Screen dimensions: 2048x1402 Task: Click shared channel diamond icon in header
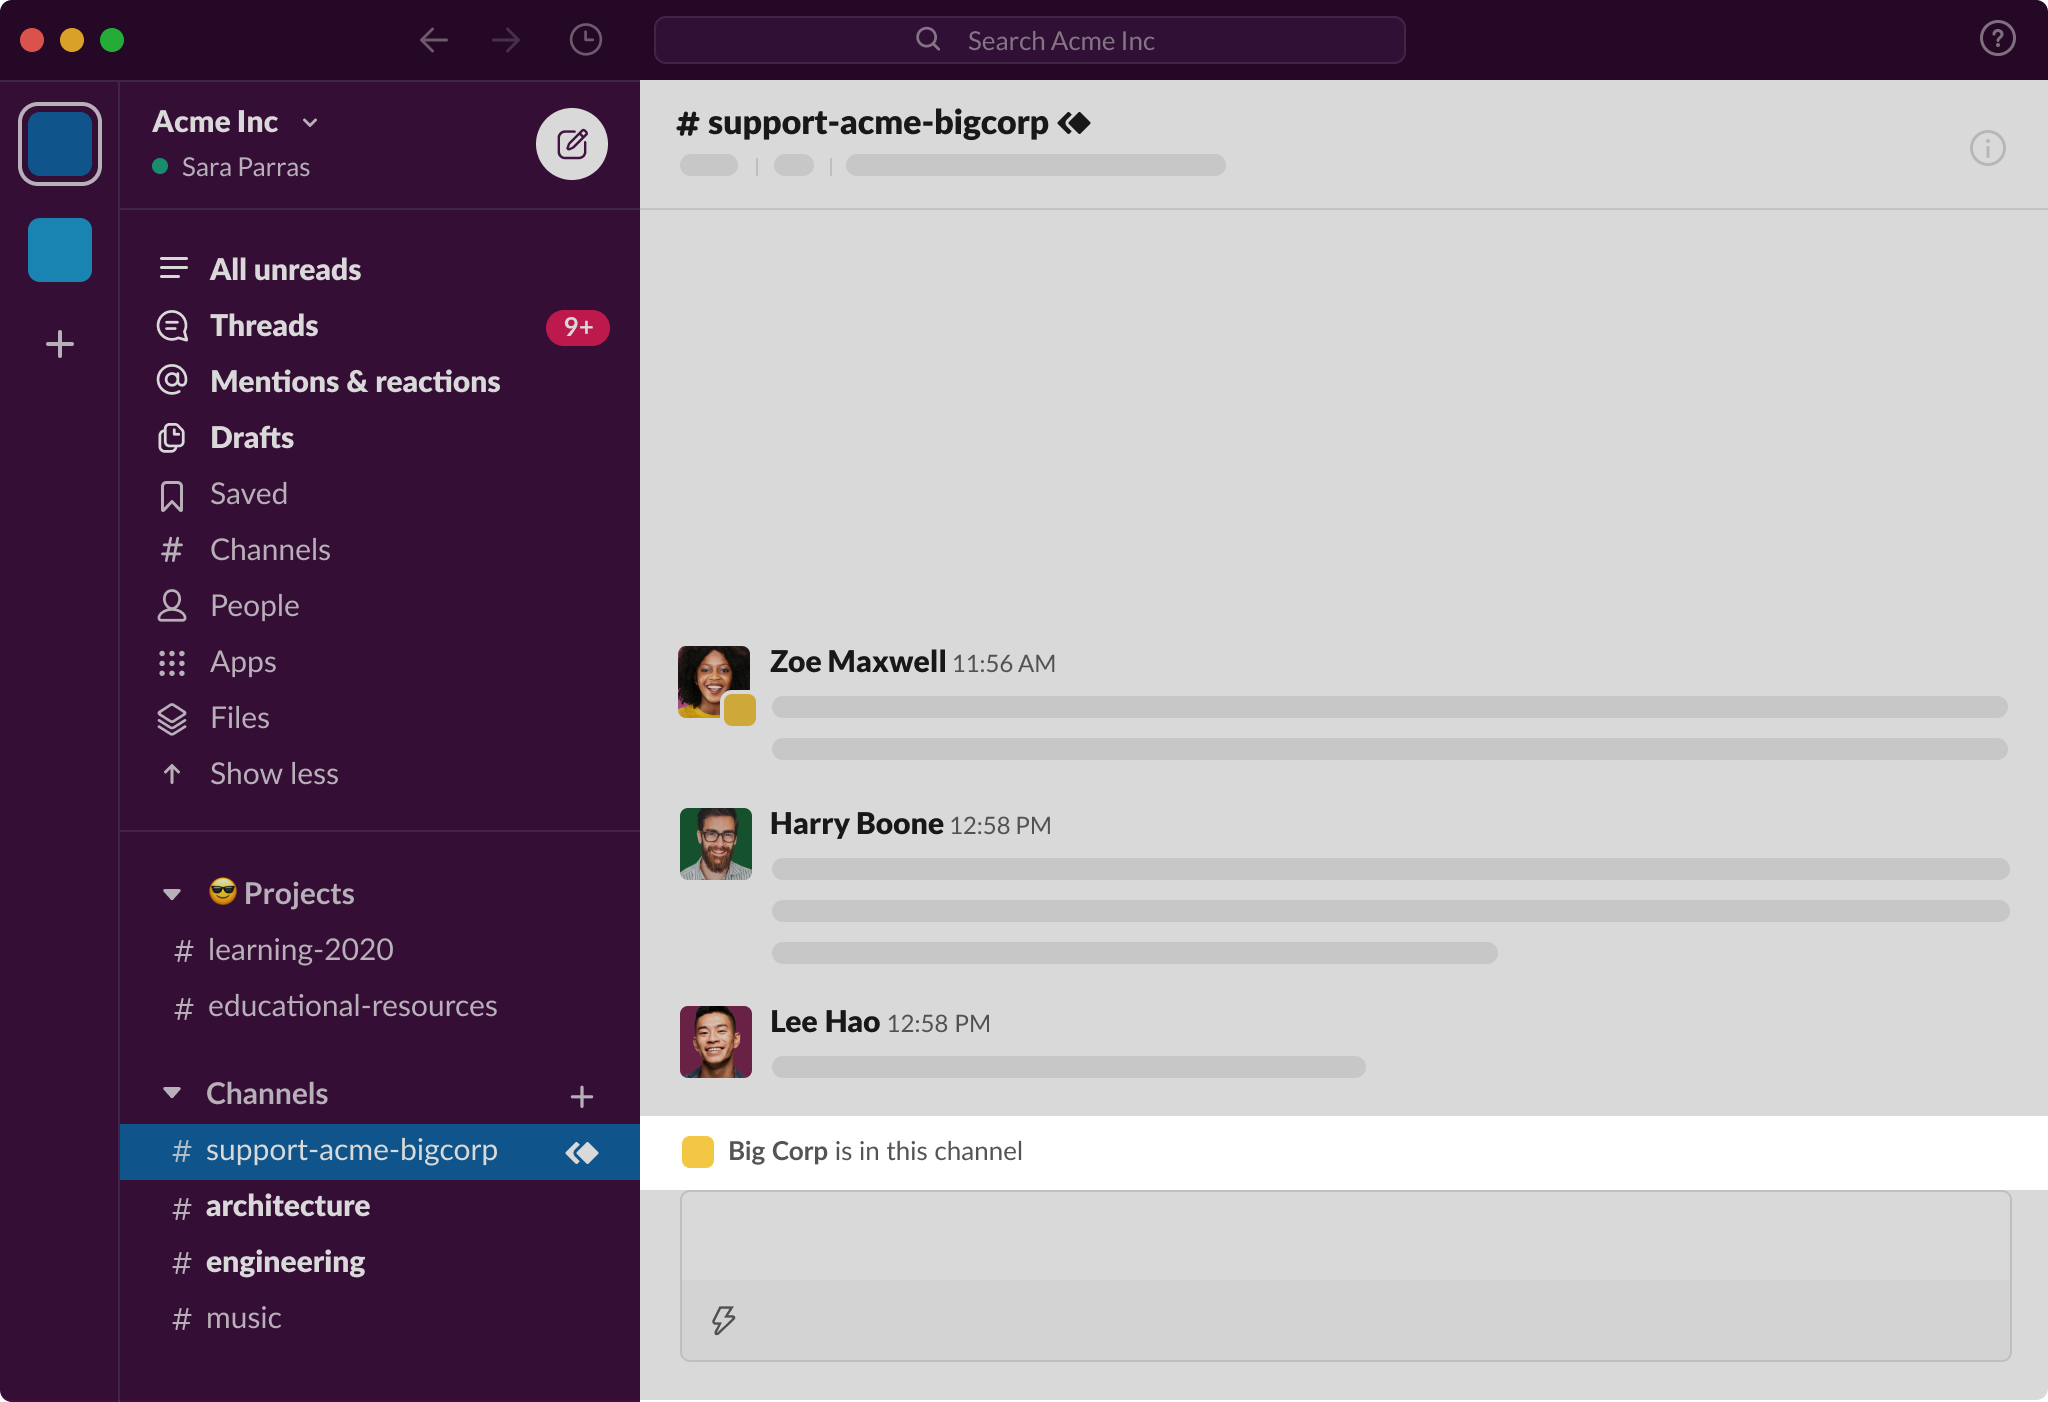(x=1075, y=123)
